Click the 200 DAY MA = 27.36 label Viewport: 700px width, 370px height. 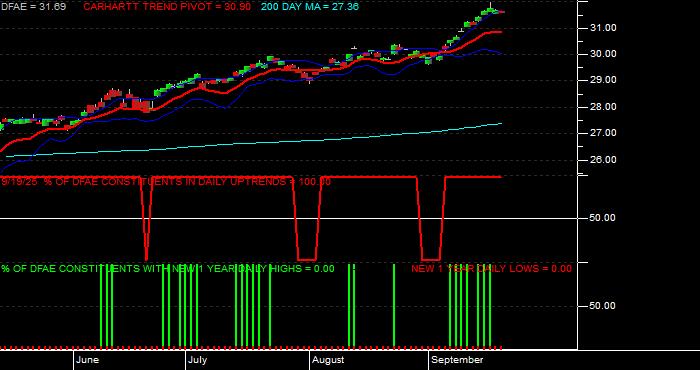tap(309, 7)
